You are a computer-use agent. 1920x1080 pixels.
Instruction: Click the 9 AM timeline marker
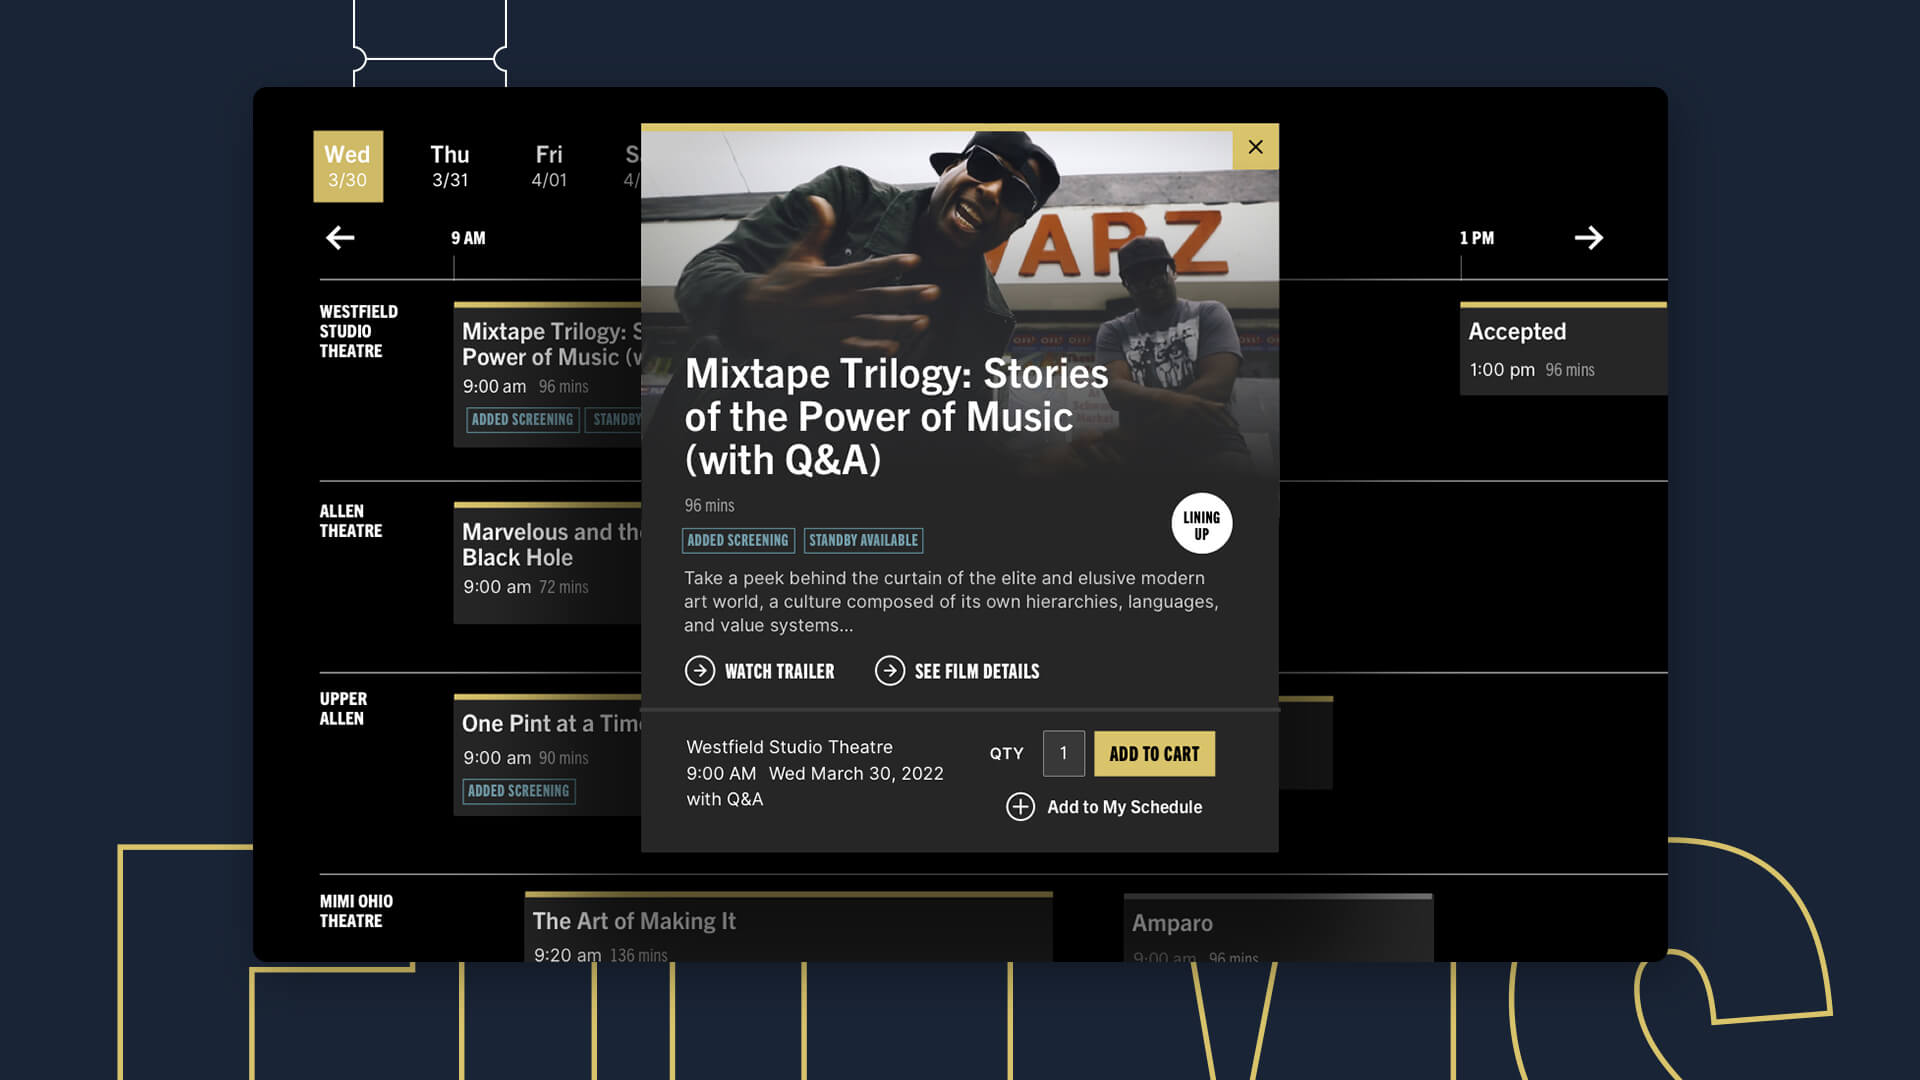[468, 238]
